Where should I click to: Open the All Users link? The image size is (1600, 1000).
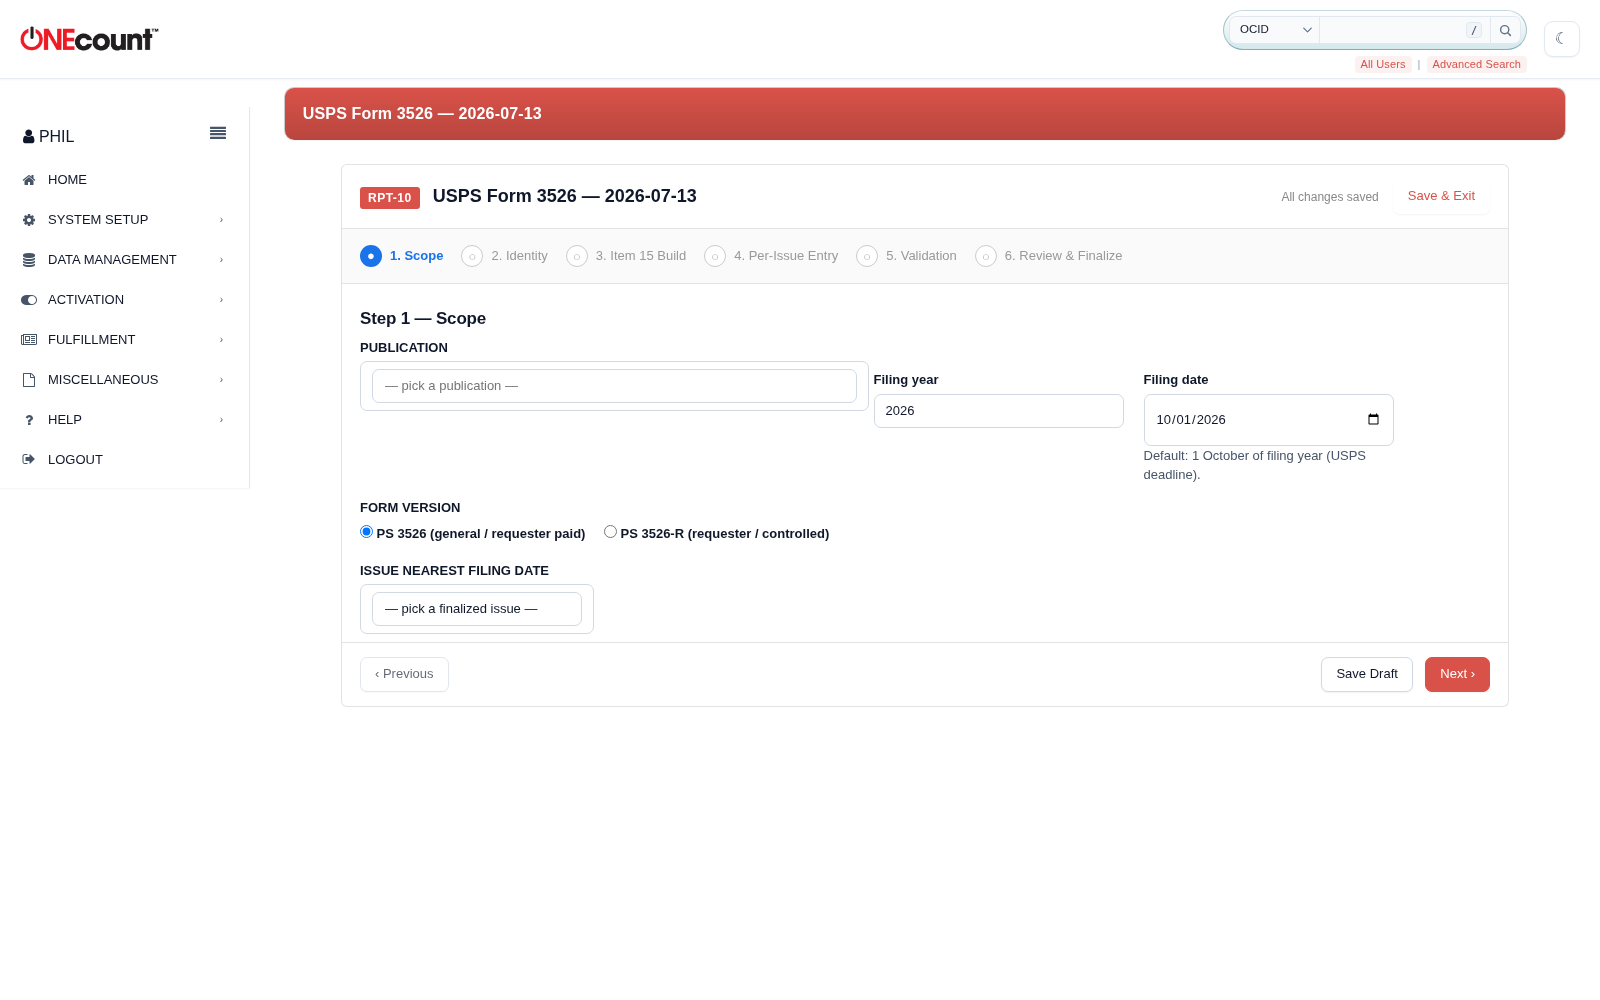(1383, 64)
